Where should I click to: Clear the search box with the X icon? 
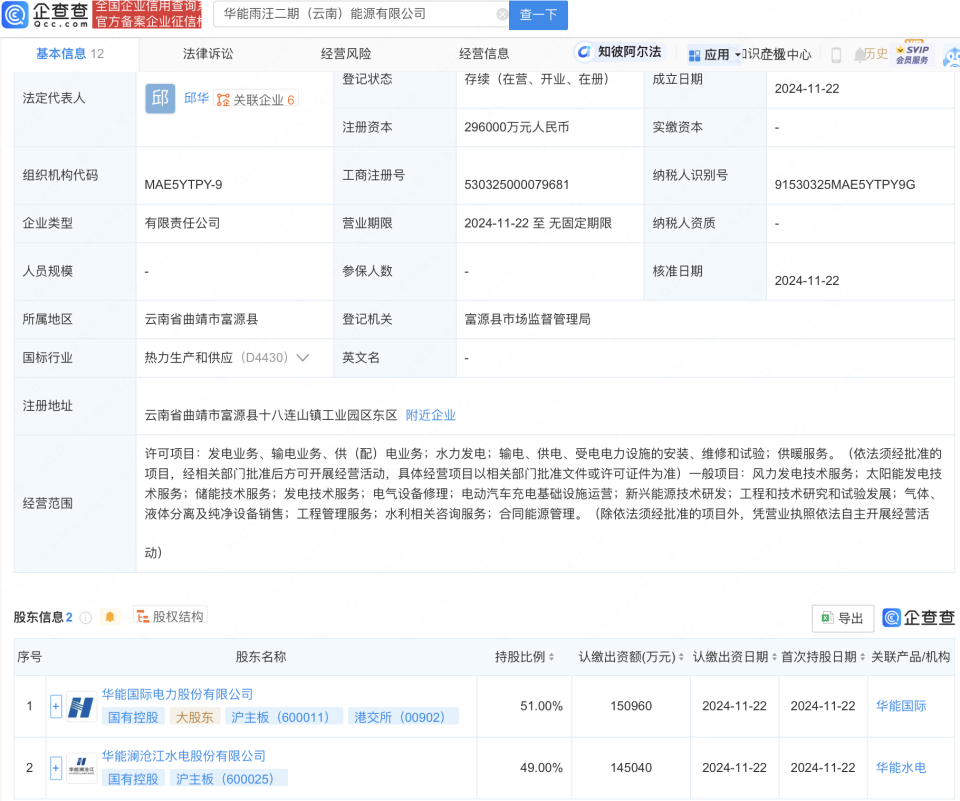(502, 15)
